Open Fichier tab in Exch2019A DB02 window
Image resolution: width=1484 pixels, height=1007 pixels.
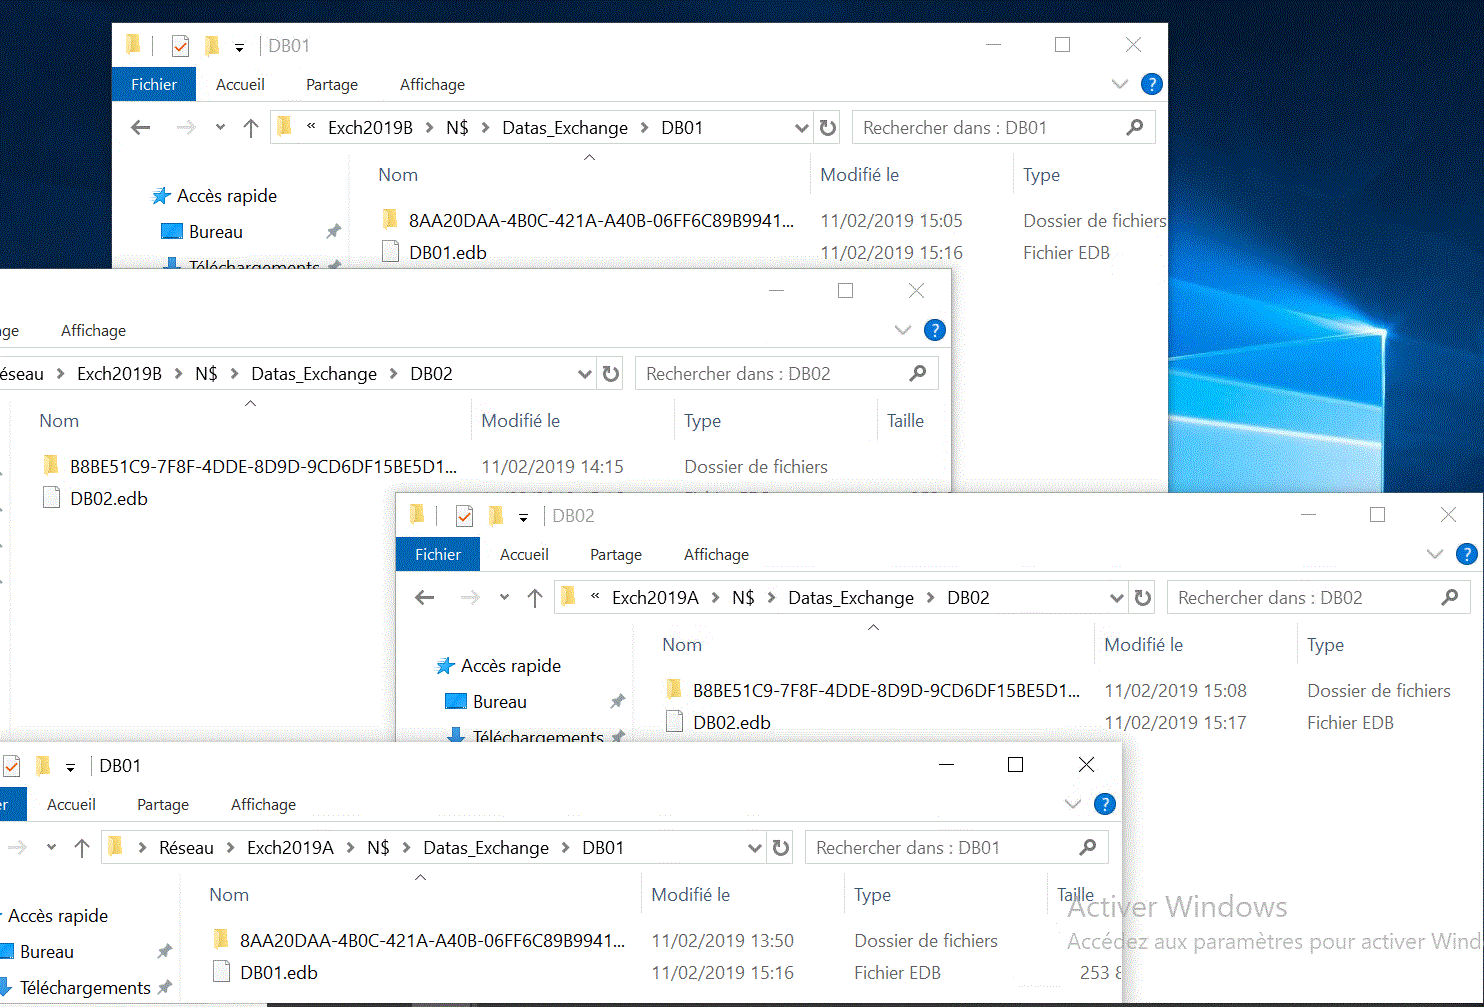(438, 555)
